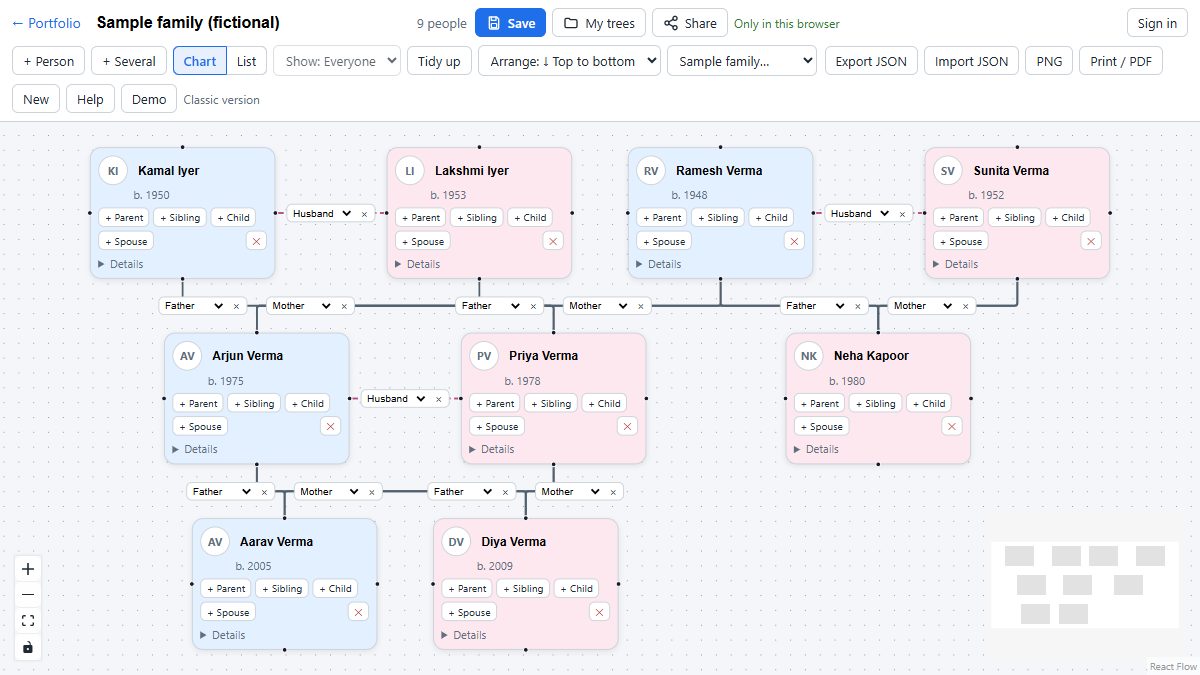Click Export JSON

[871, 61]
